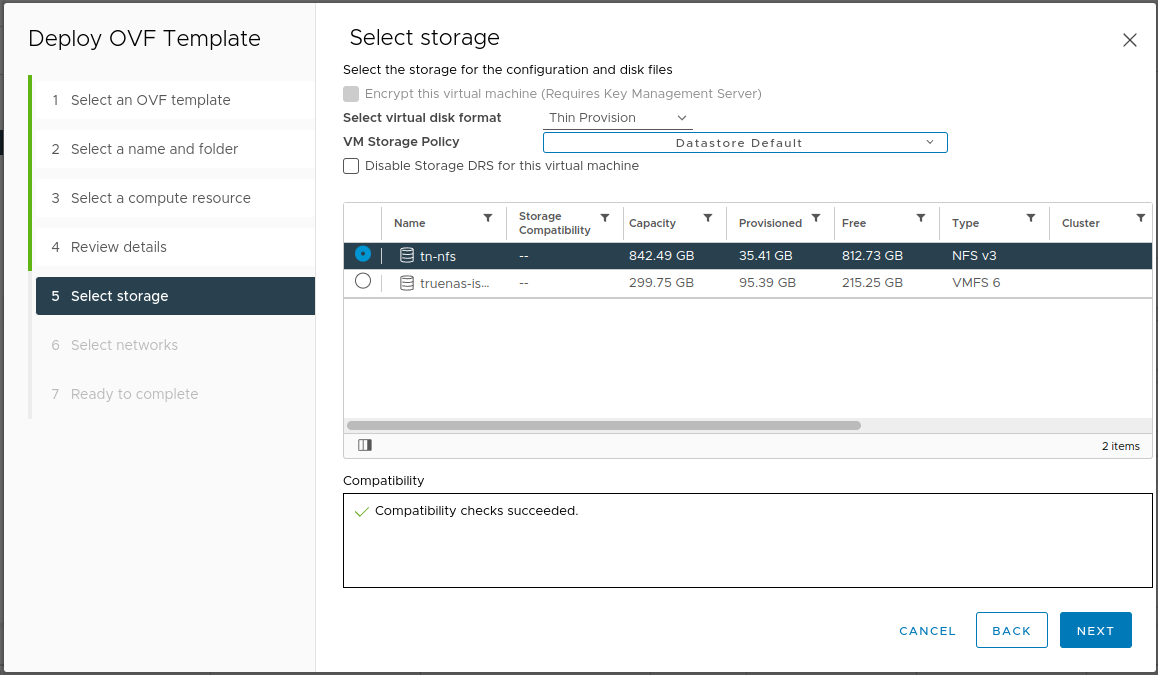Viewport: 1158px width, 675px height.
Task: Open the column chooser icon below table
Action: pos(364,445)
